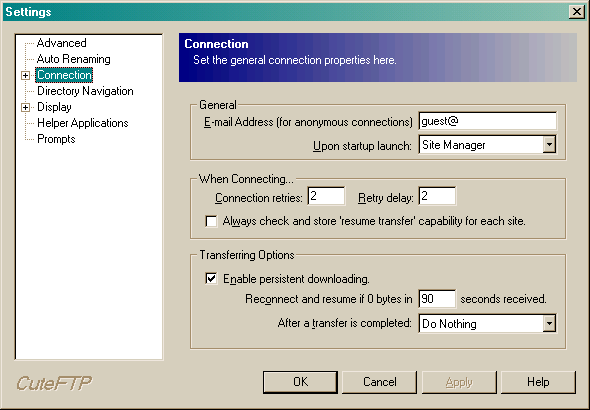Open the Upon startup launch dropdown

pos(549,144)
